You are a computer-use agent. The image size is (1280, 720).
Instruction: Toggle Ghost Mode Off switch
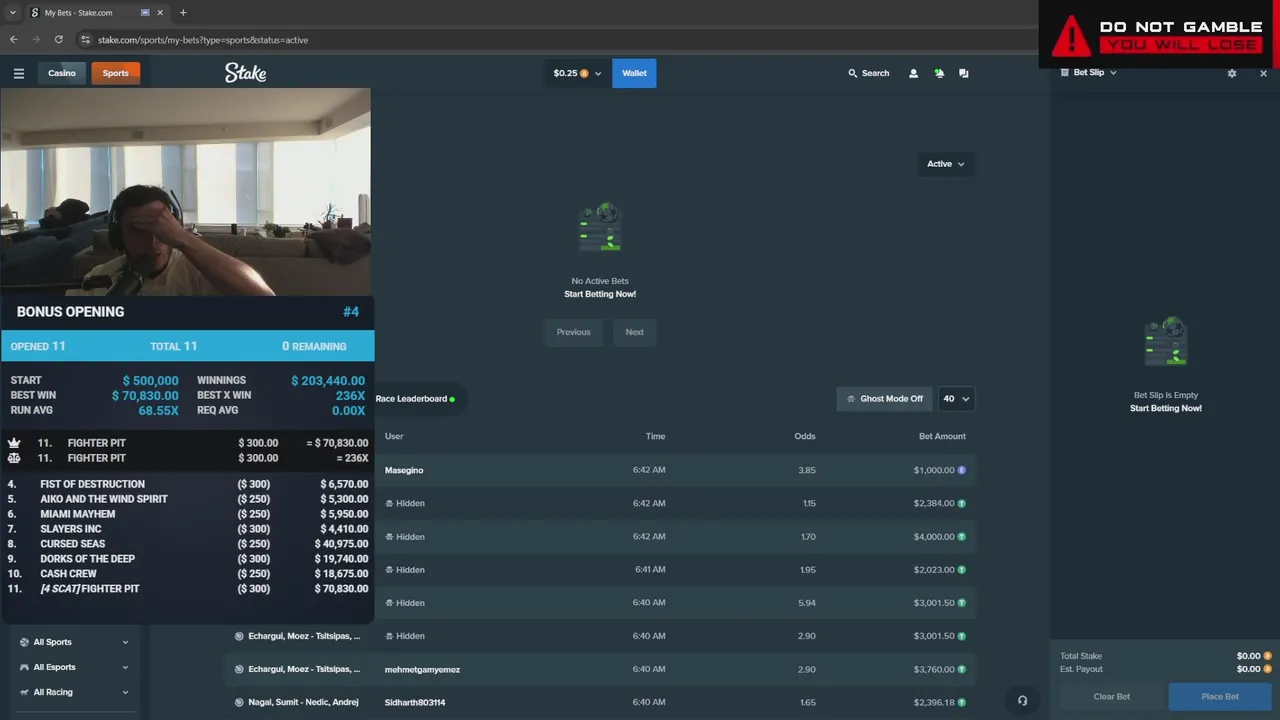(x=885, y=399)
